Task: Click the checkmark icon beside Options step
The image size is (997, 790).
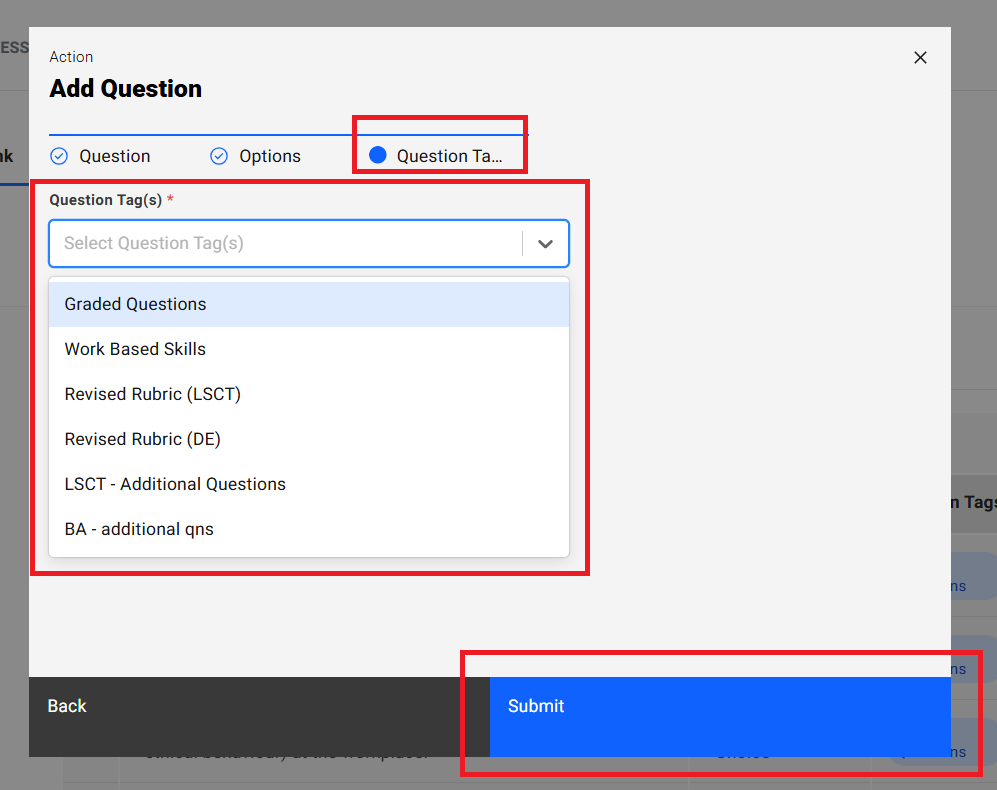Action: [219, 156]
